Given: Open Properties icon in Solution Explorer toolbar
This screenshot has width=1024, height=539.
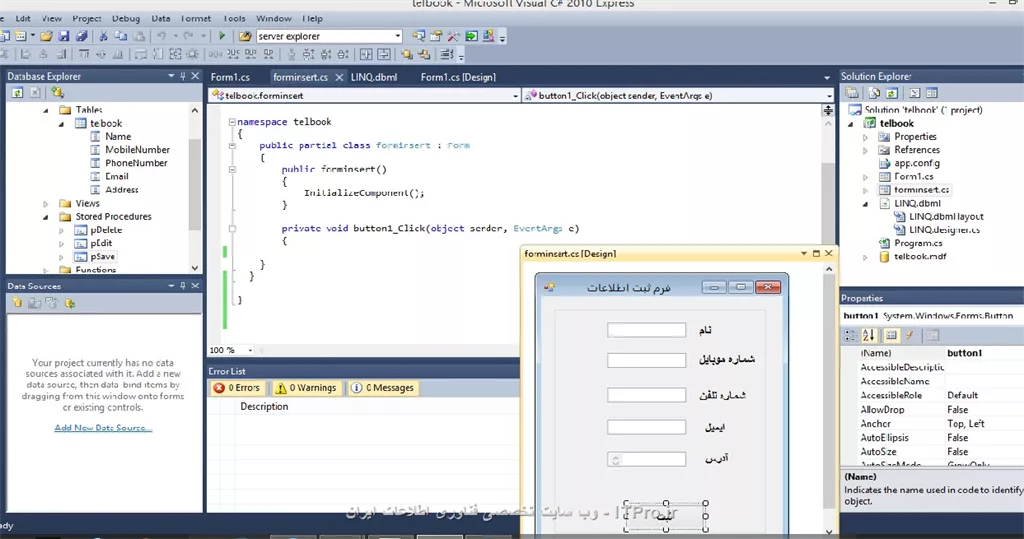Looking at the screenshot, I should pyautogui.click(x=854, y=93).
